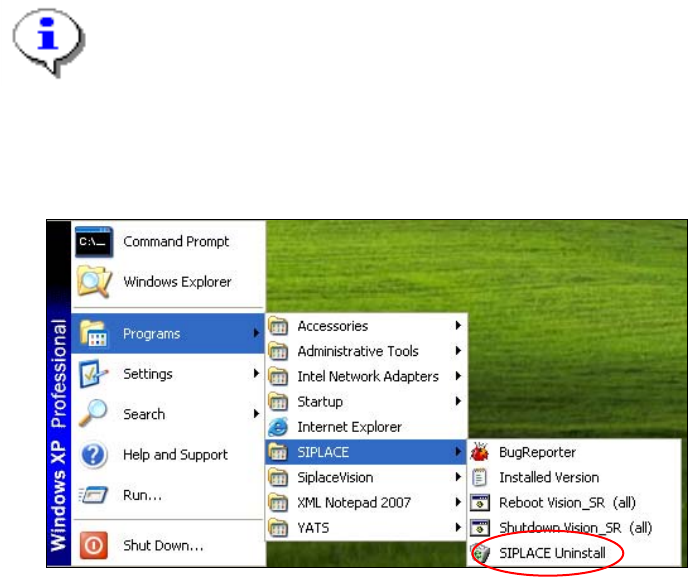Expand YATS submenu arrow
The image size is (688, 577).
(x=458, y=527)
